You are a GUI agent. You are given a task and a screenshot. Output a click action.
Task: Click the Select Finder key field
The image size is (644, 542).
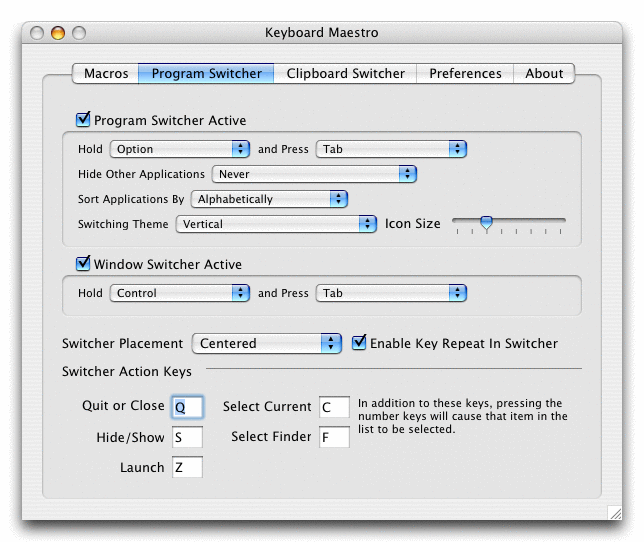[334, 437]
